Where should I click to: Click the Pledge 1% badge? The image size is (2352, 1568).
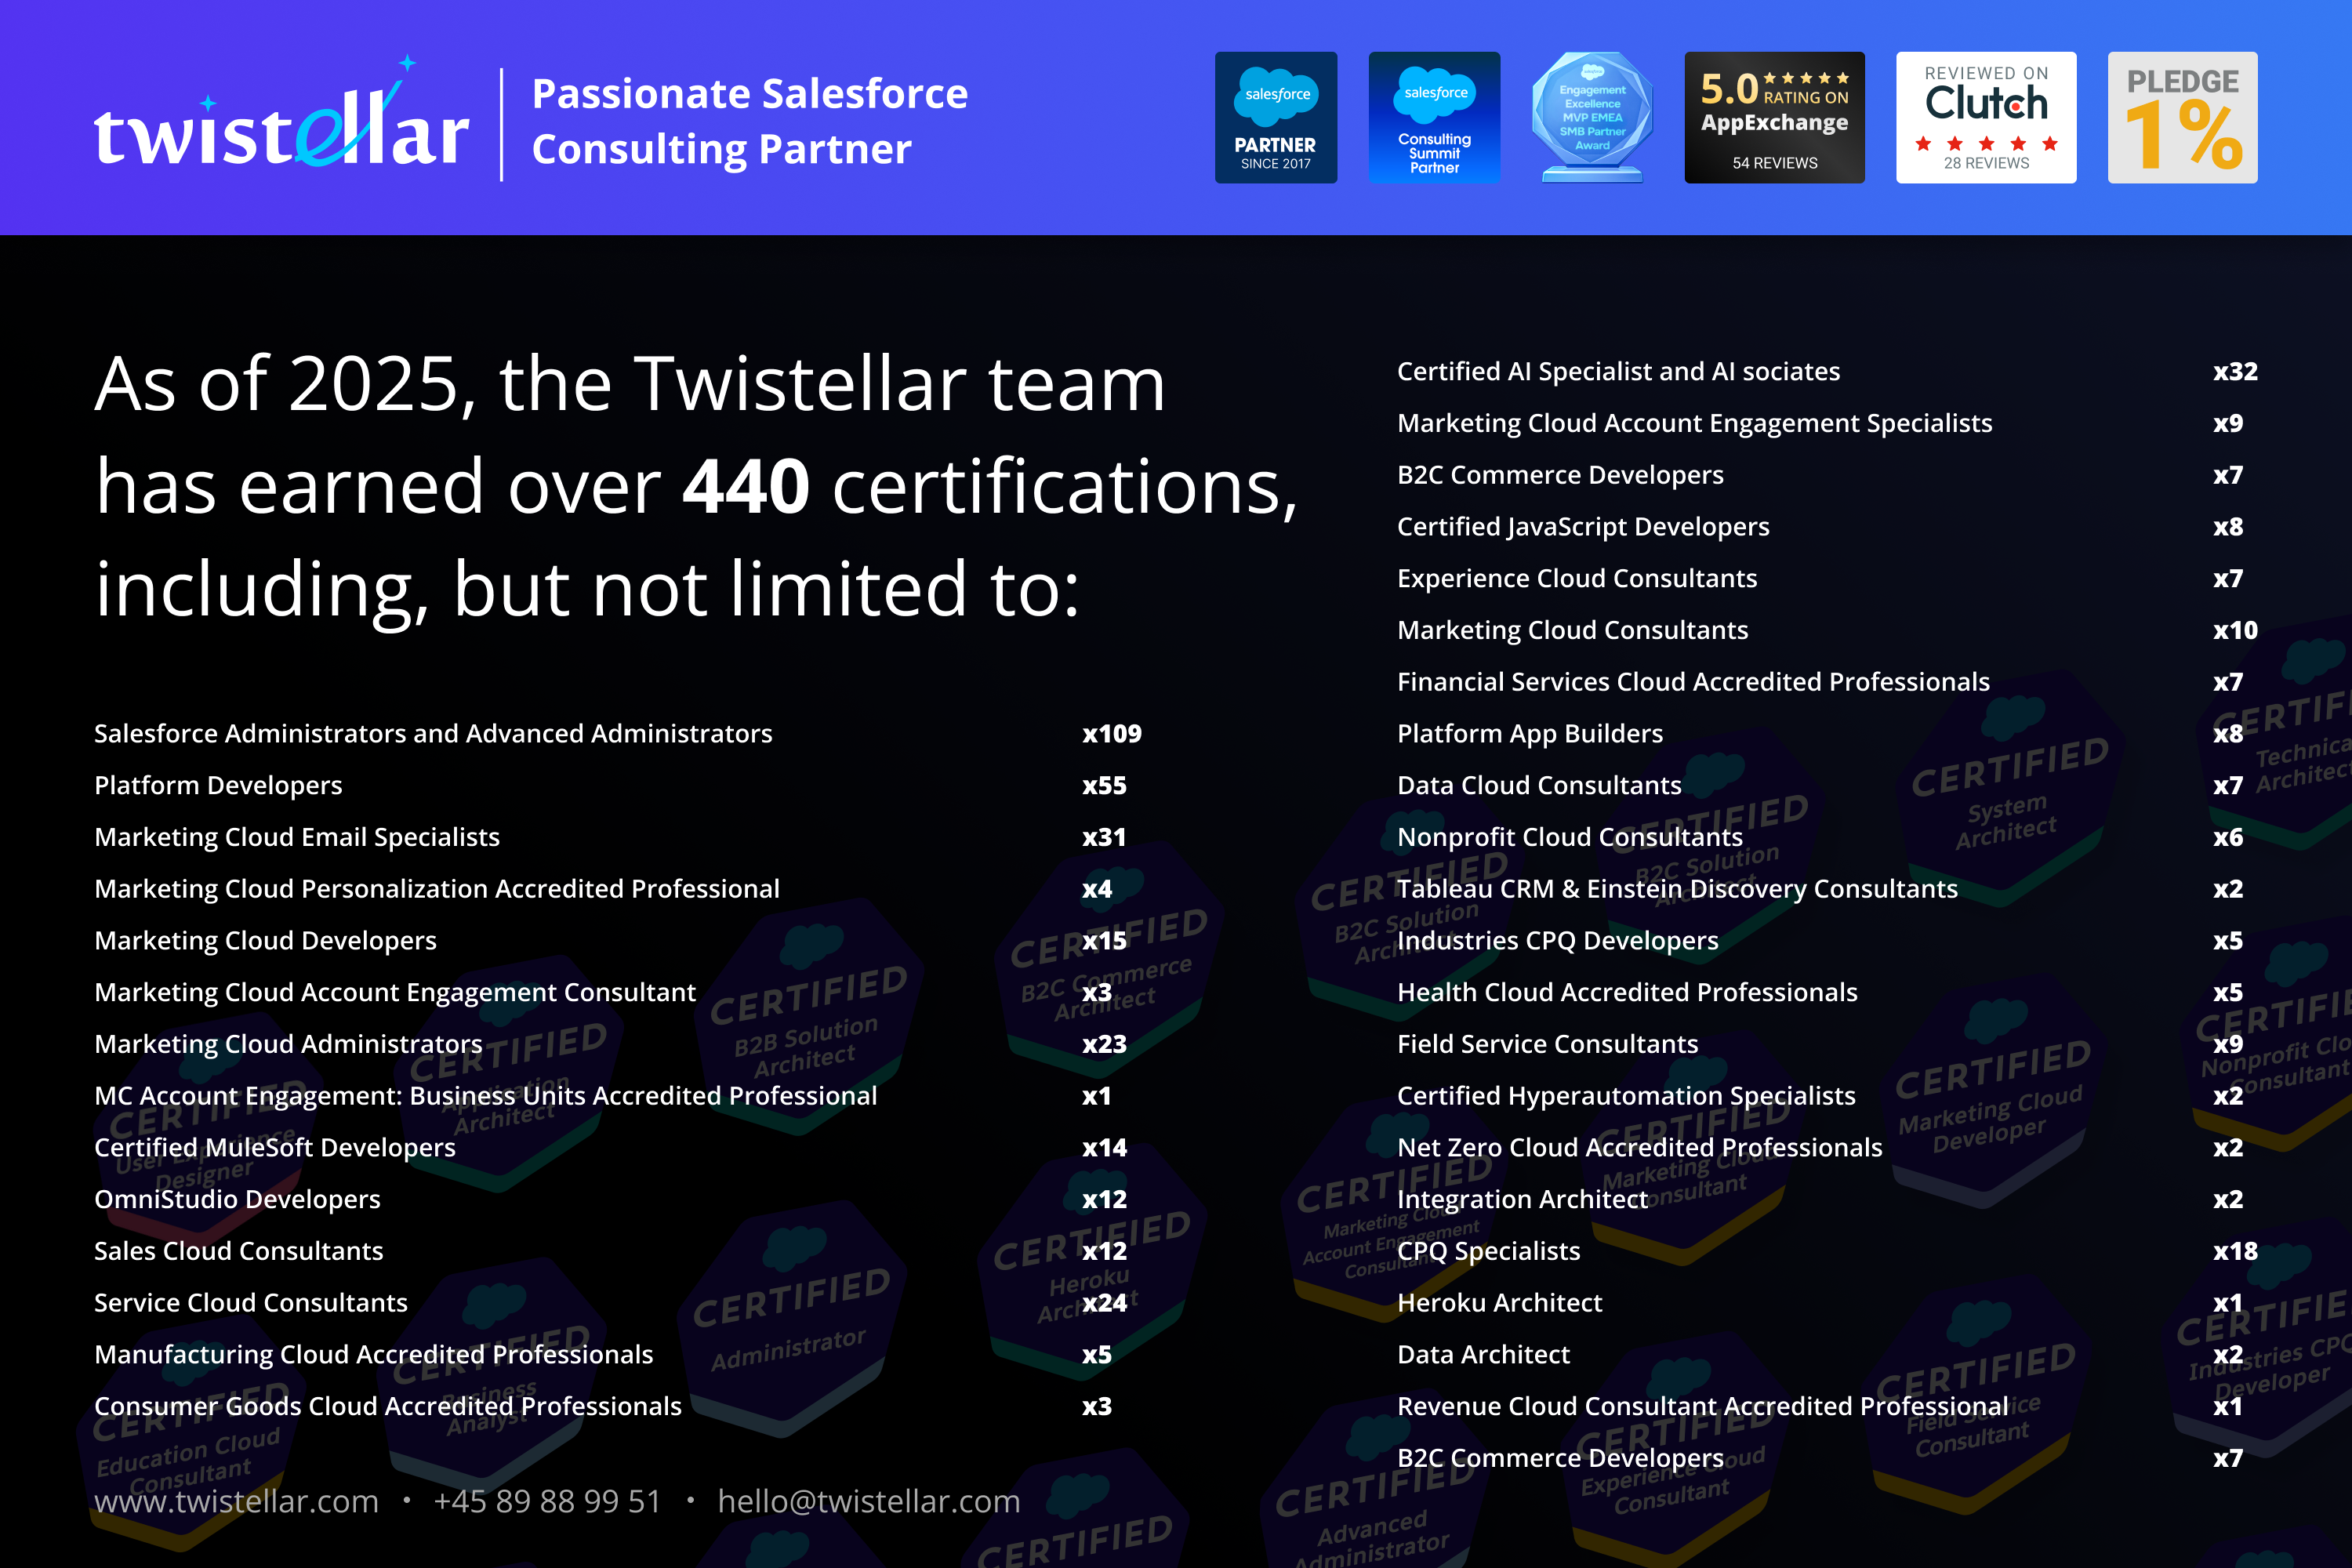click(x=2182, y=118)
